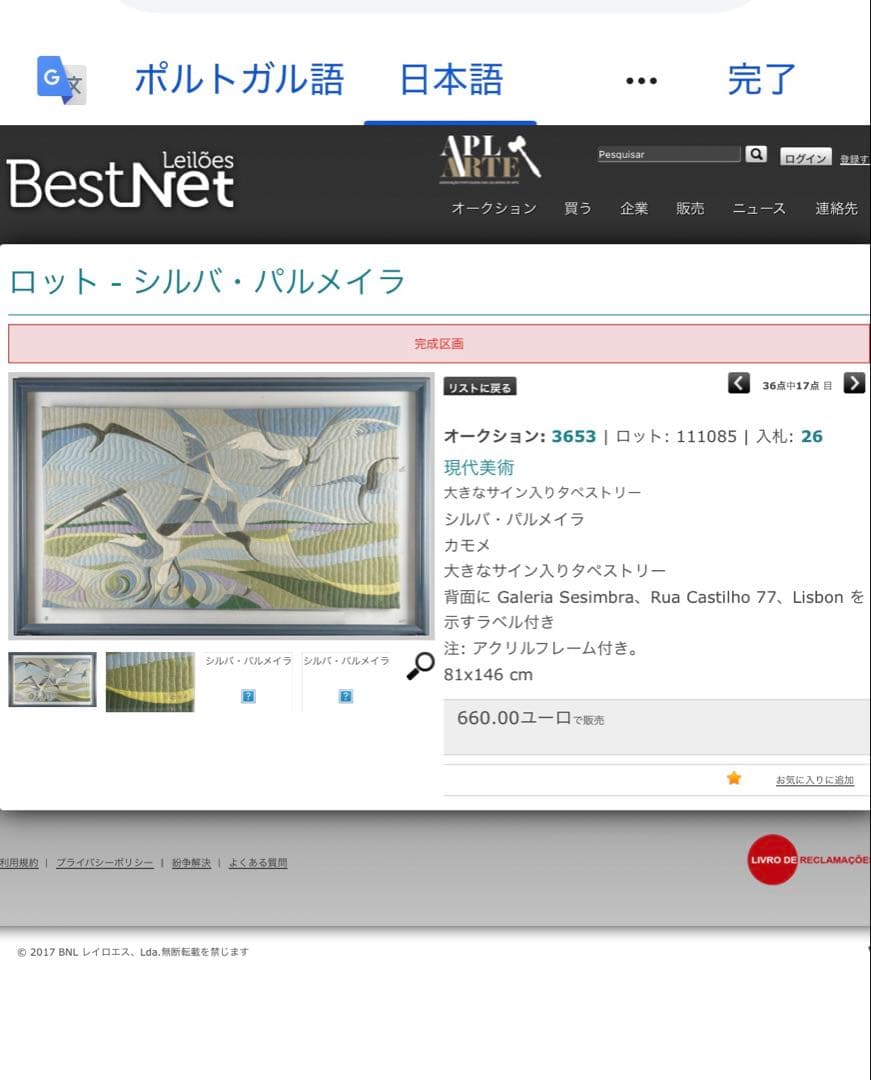Viewport: 871px width, 1080px height.
Task: Select the 日本語 language tab
Action: coord(451,79)
